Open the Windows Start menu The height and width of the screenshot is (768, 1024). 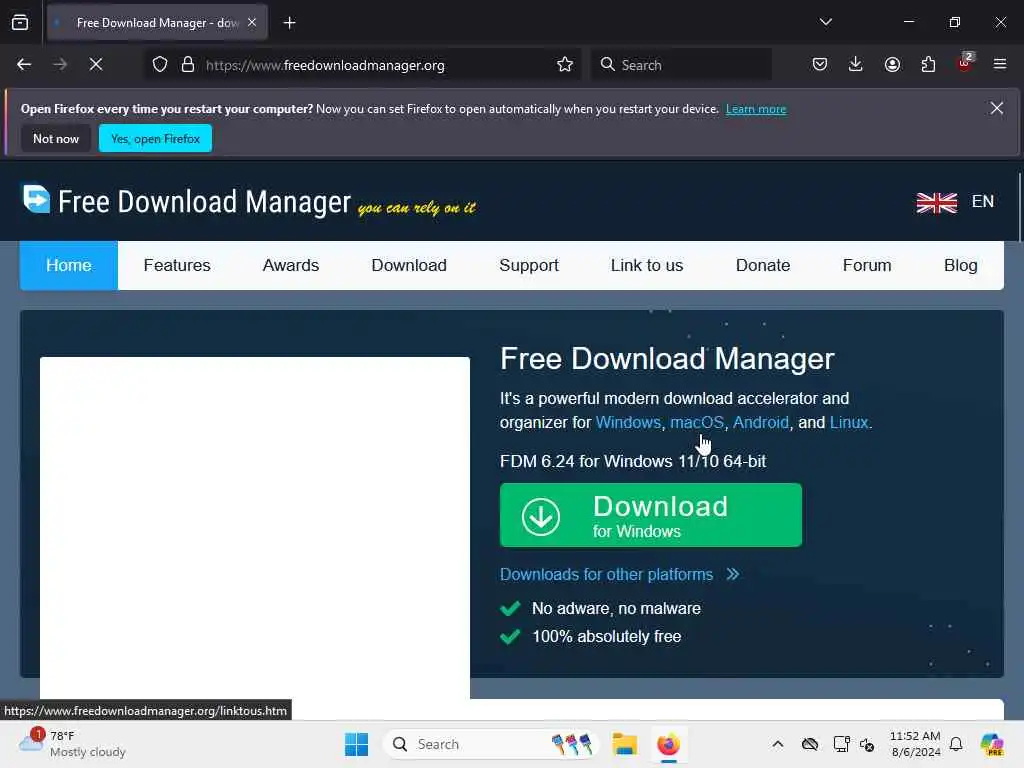[x=357, y=744]
